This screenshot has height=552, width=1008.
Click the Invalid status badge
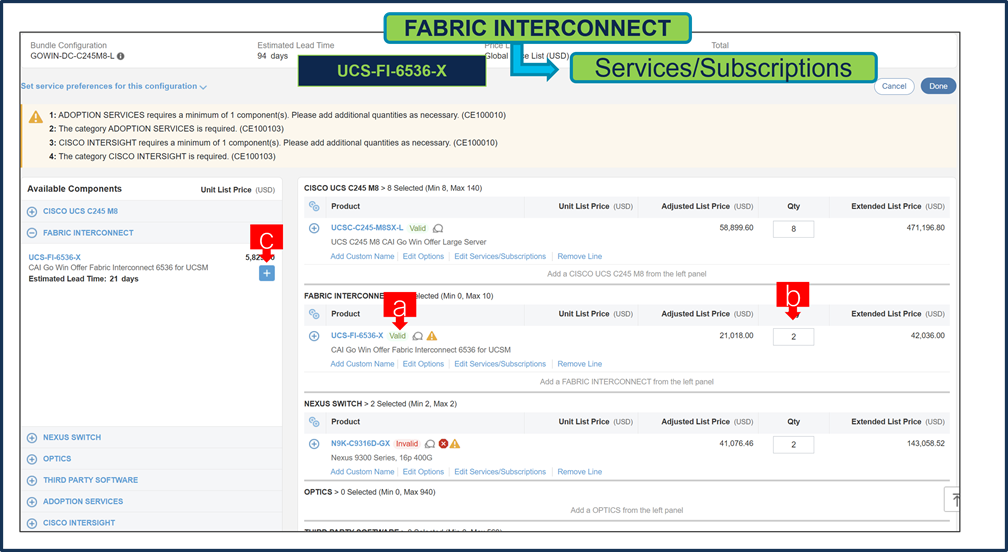point(407,444)
